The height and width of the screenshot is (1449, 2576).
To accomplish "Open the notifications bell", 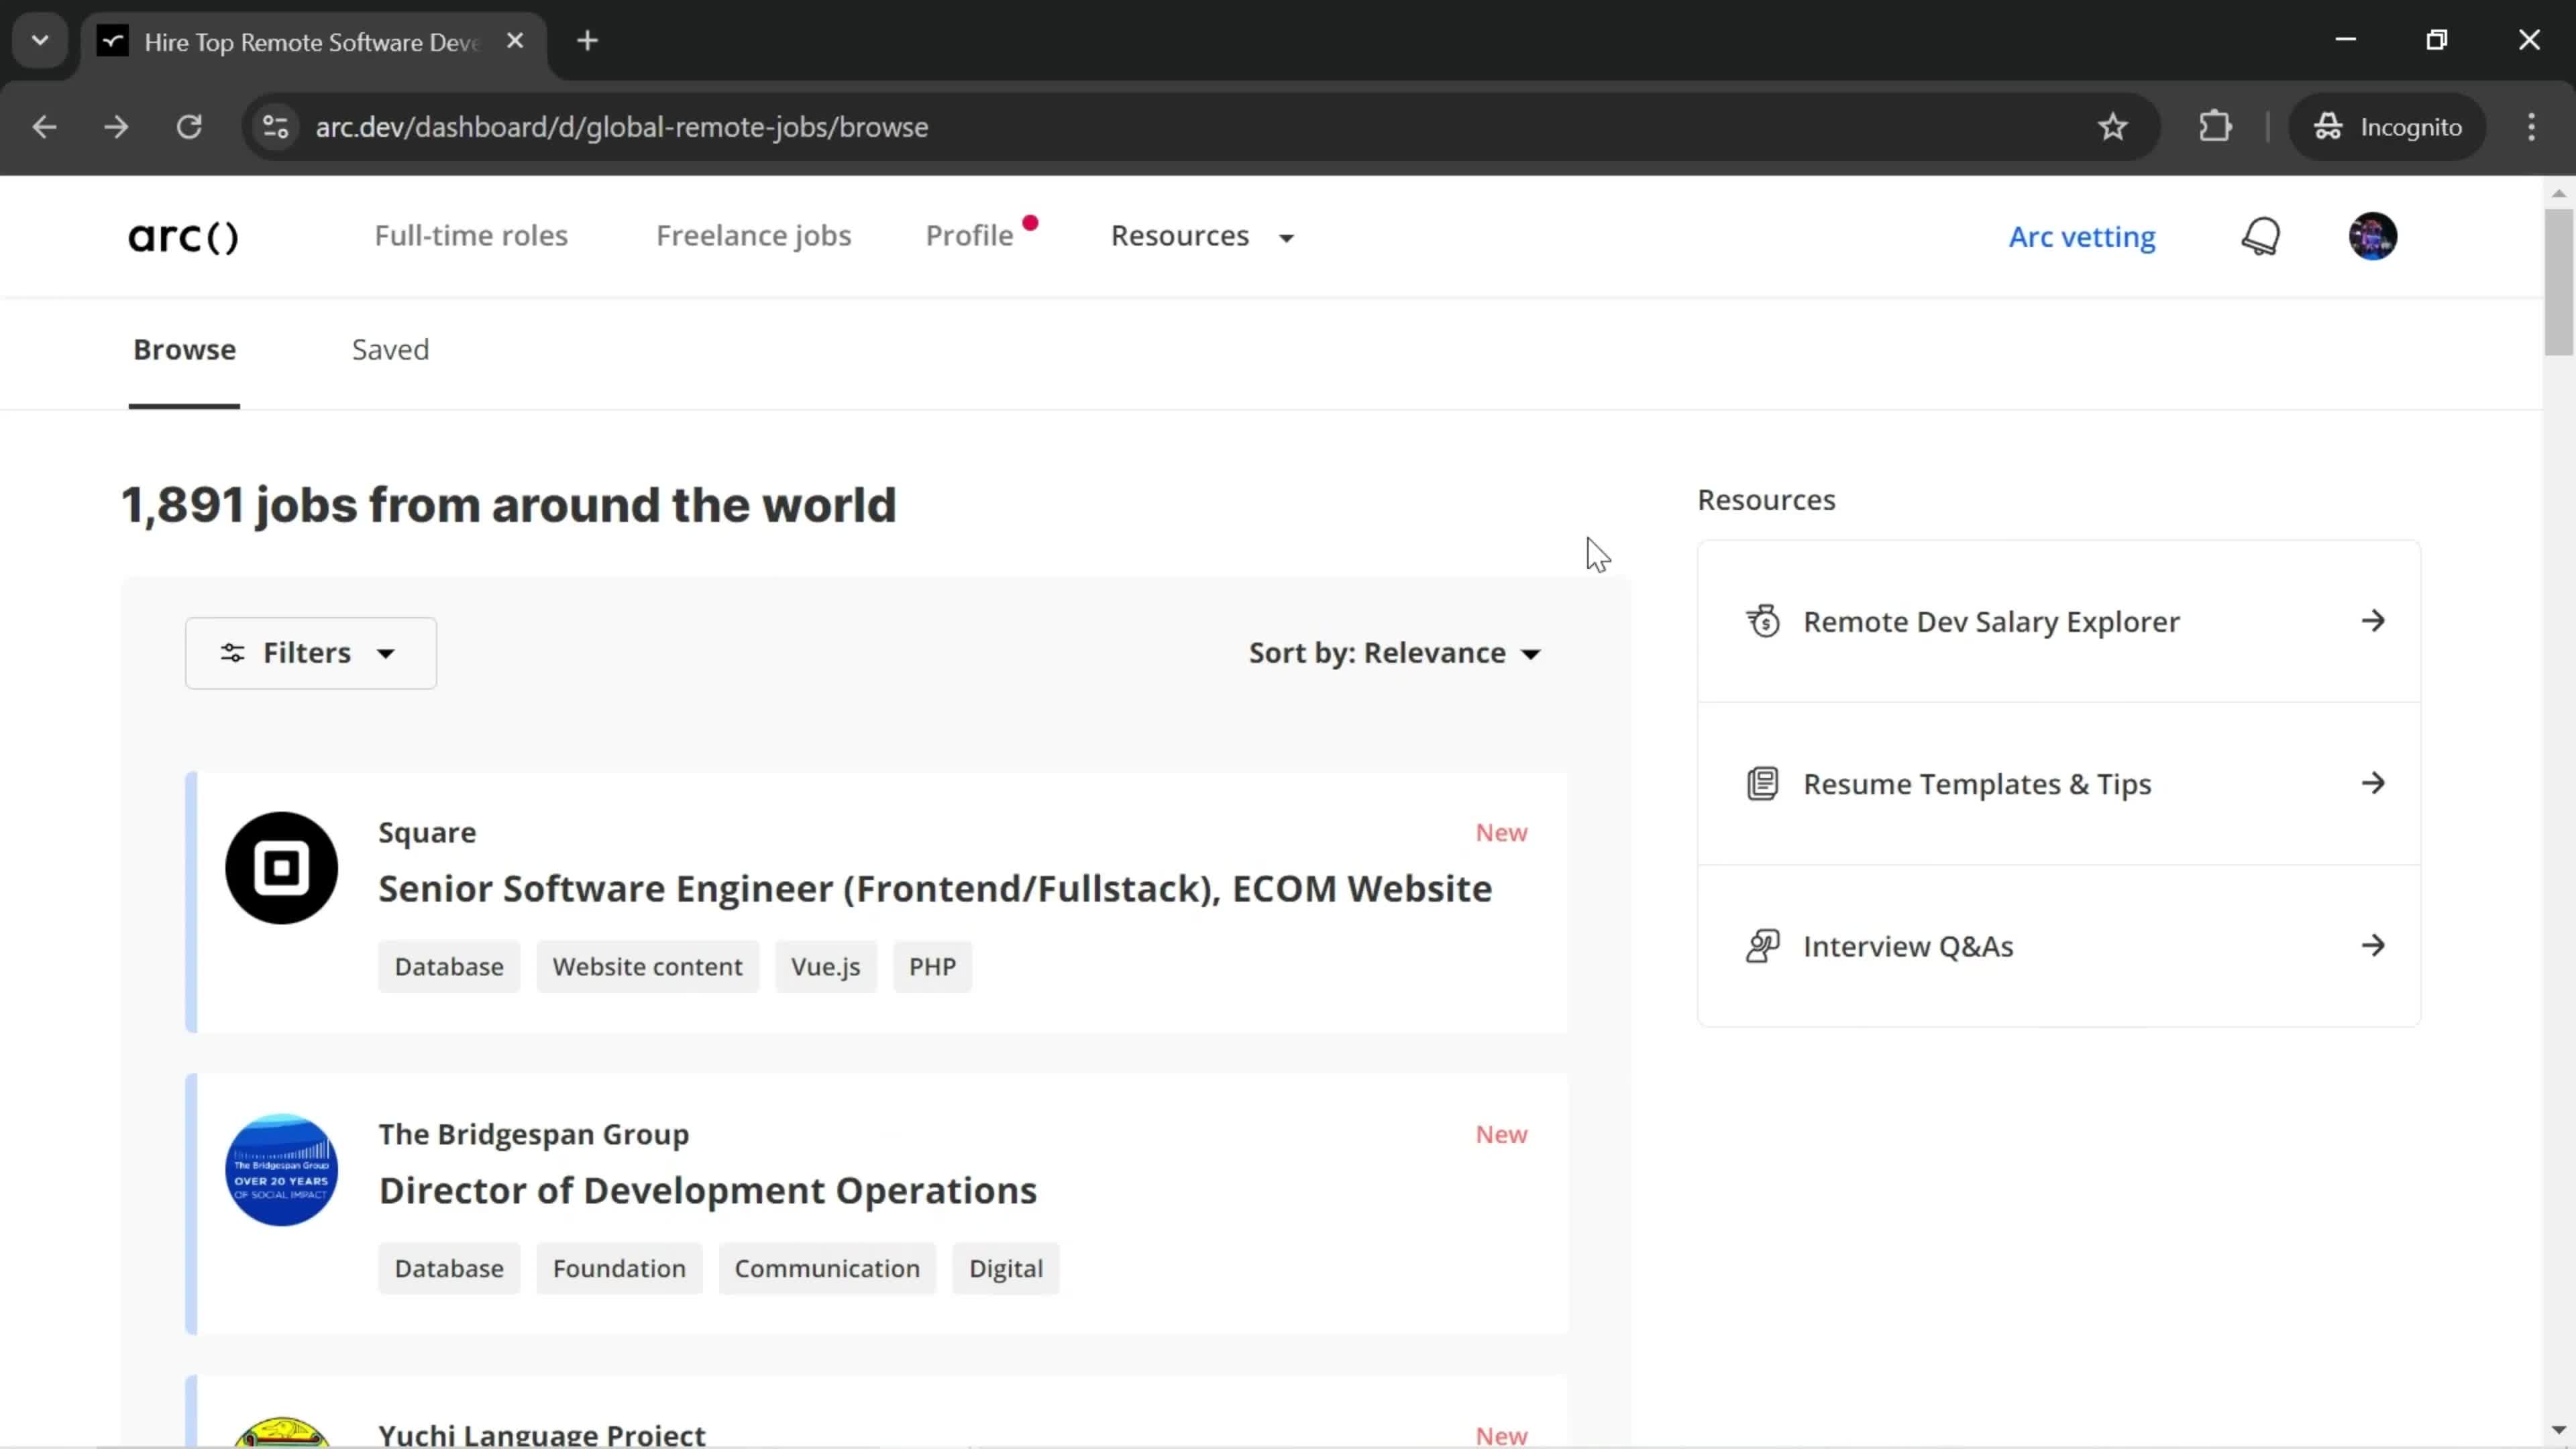I will coord(2260,237).
